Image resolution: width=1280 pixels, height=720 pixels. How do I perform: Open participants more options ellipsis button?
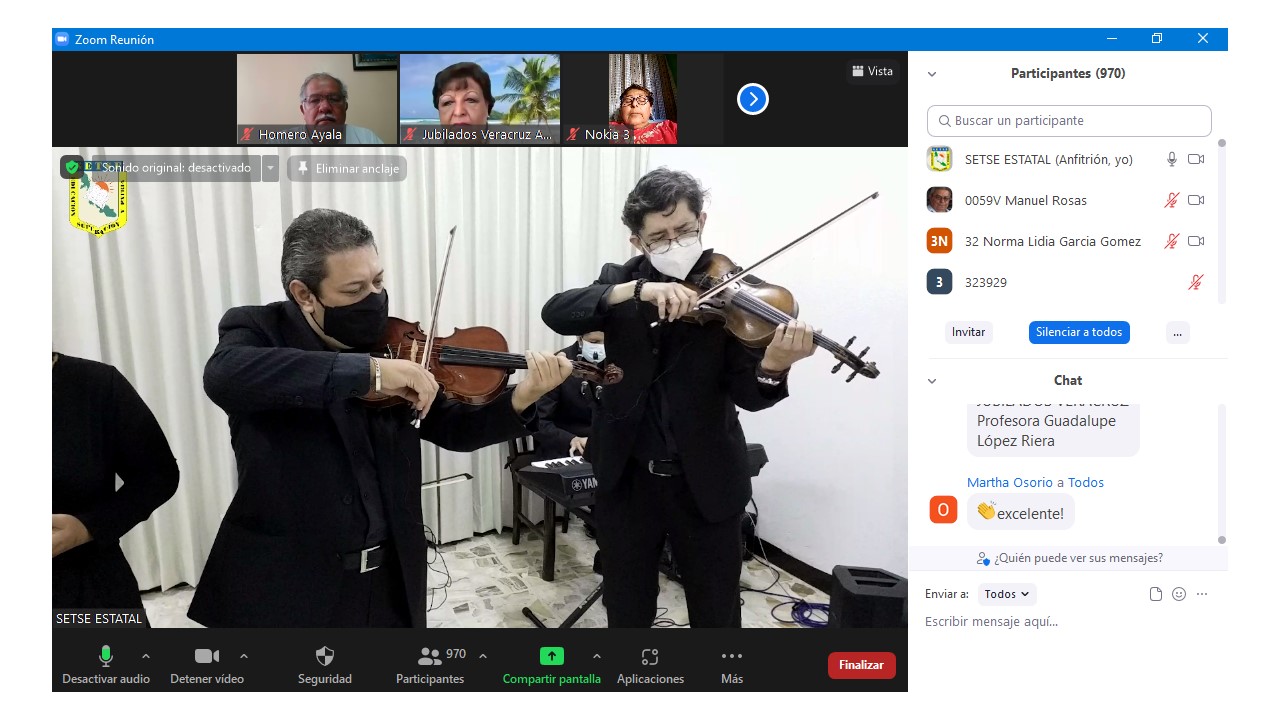[x=1178, y=332]
